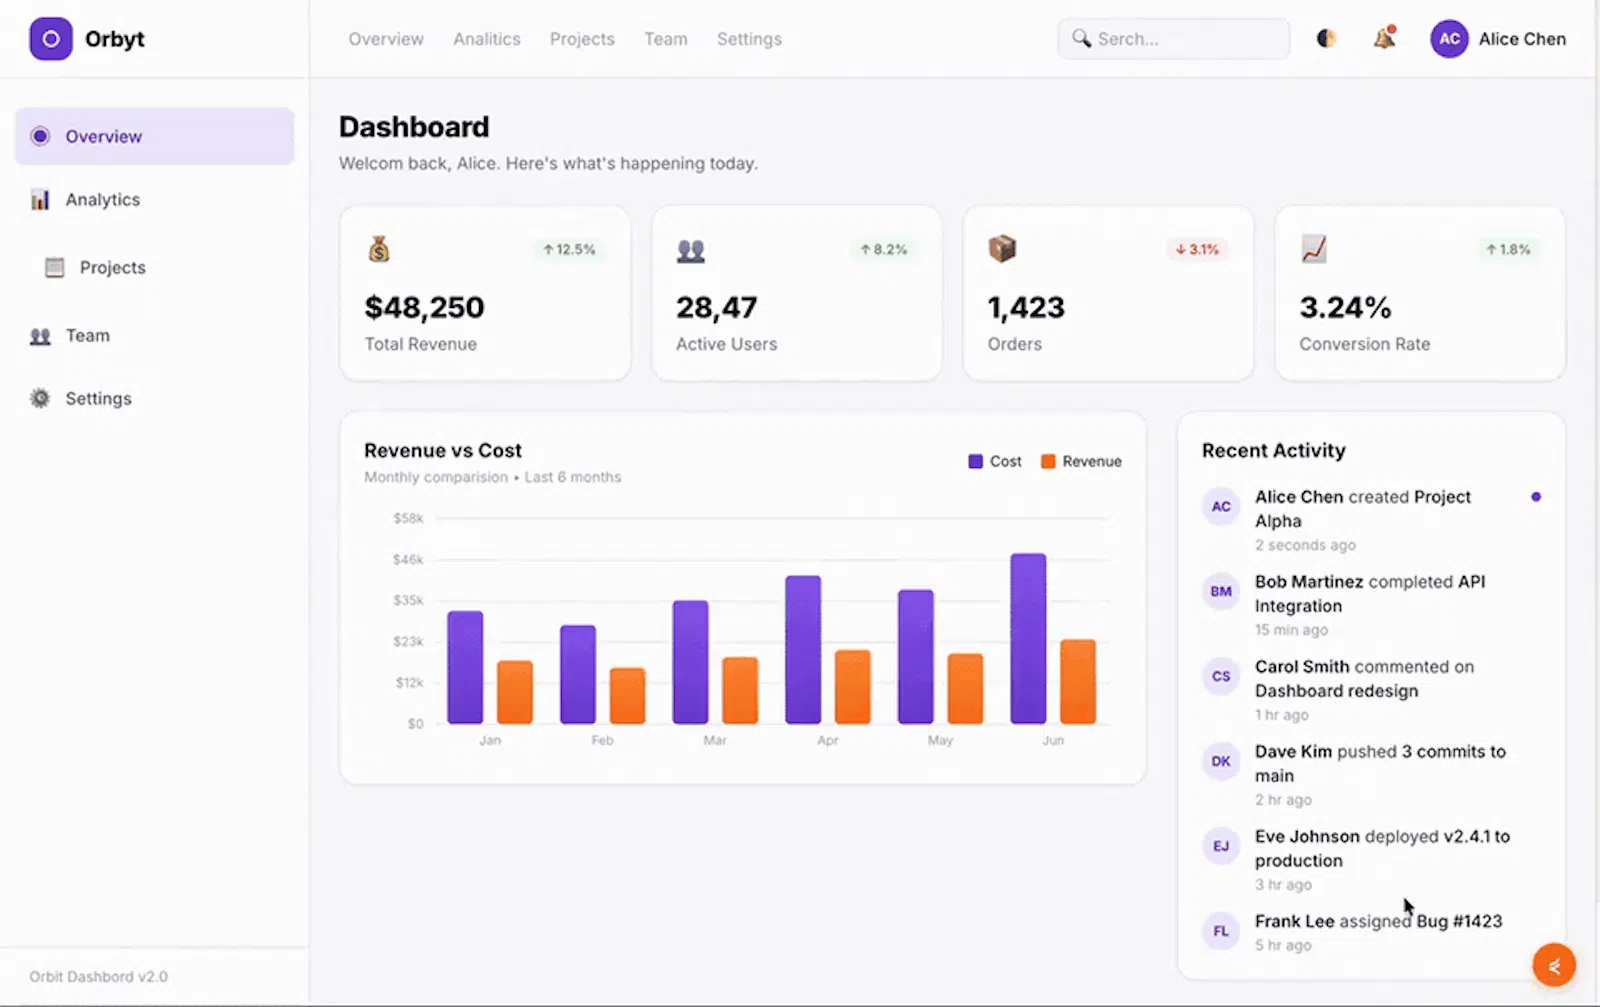The width and height of the screenshot is (1600, 1007).
Task: Open the notifications bell
Action: tap(1384, 38)
